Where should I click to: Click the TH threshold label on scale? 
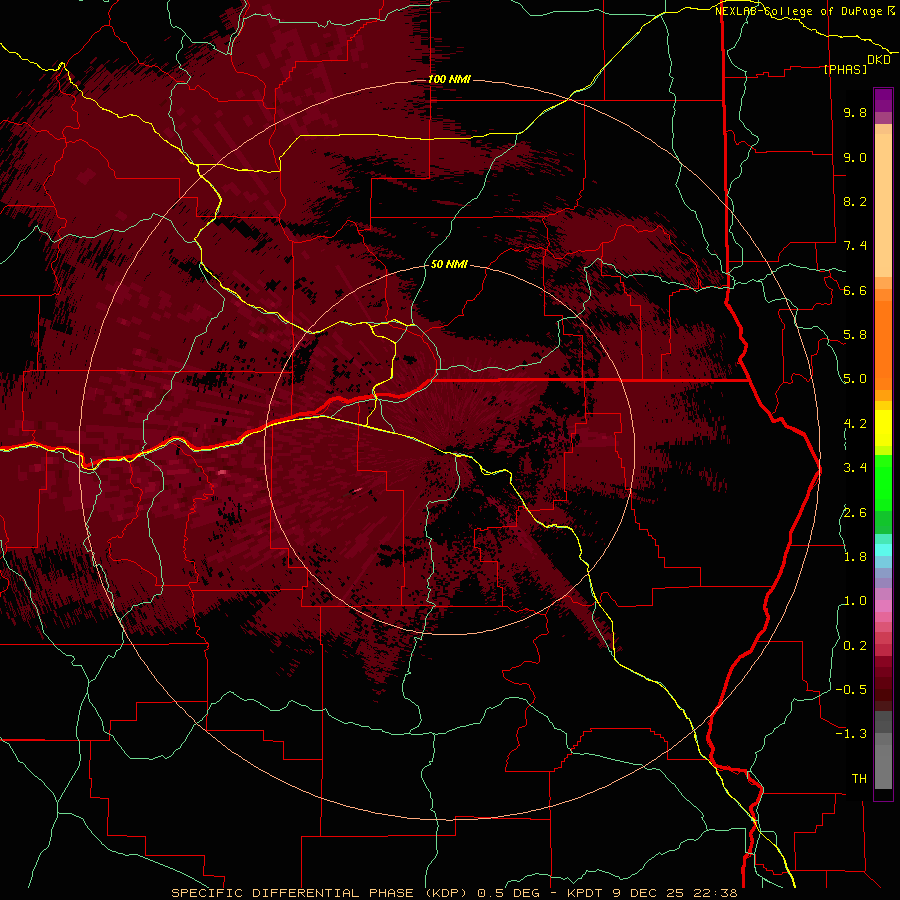(859, 779)
